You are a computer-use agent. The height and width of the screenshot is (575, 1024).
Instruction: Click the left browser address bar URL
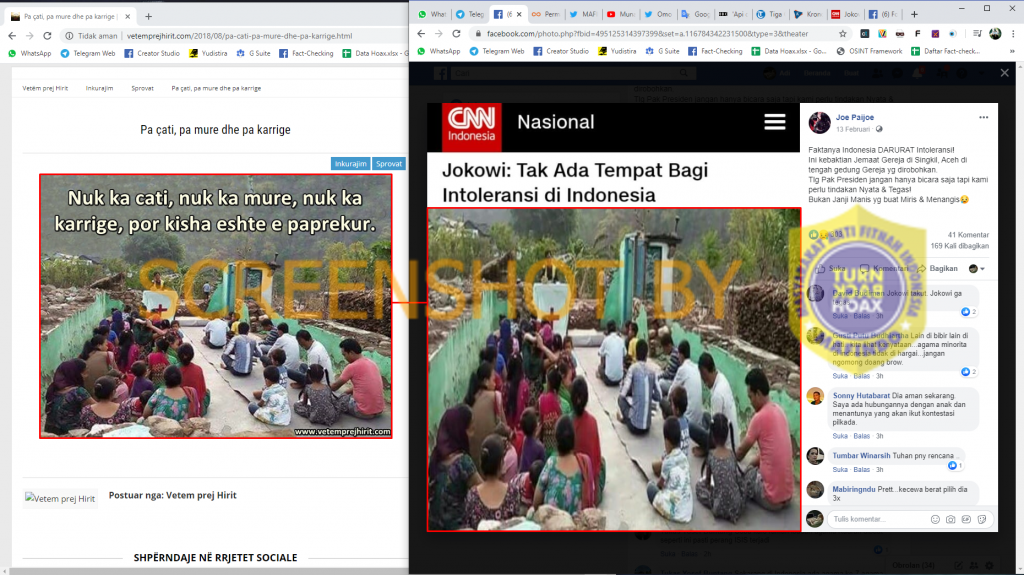[x=240, y=36]
